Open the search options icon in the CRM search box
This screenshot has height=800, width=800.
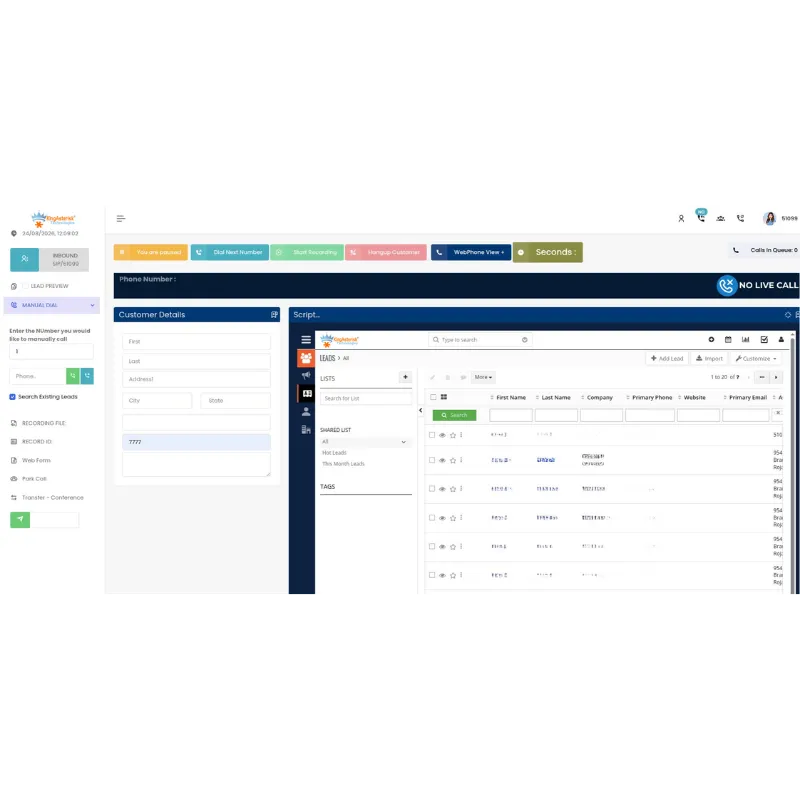[524, 340]
